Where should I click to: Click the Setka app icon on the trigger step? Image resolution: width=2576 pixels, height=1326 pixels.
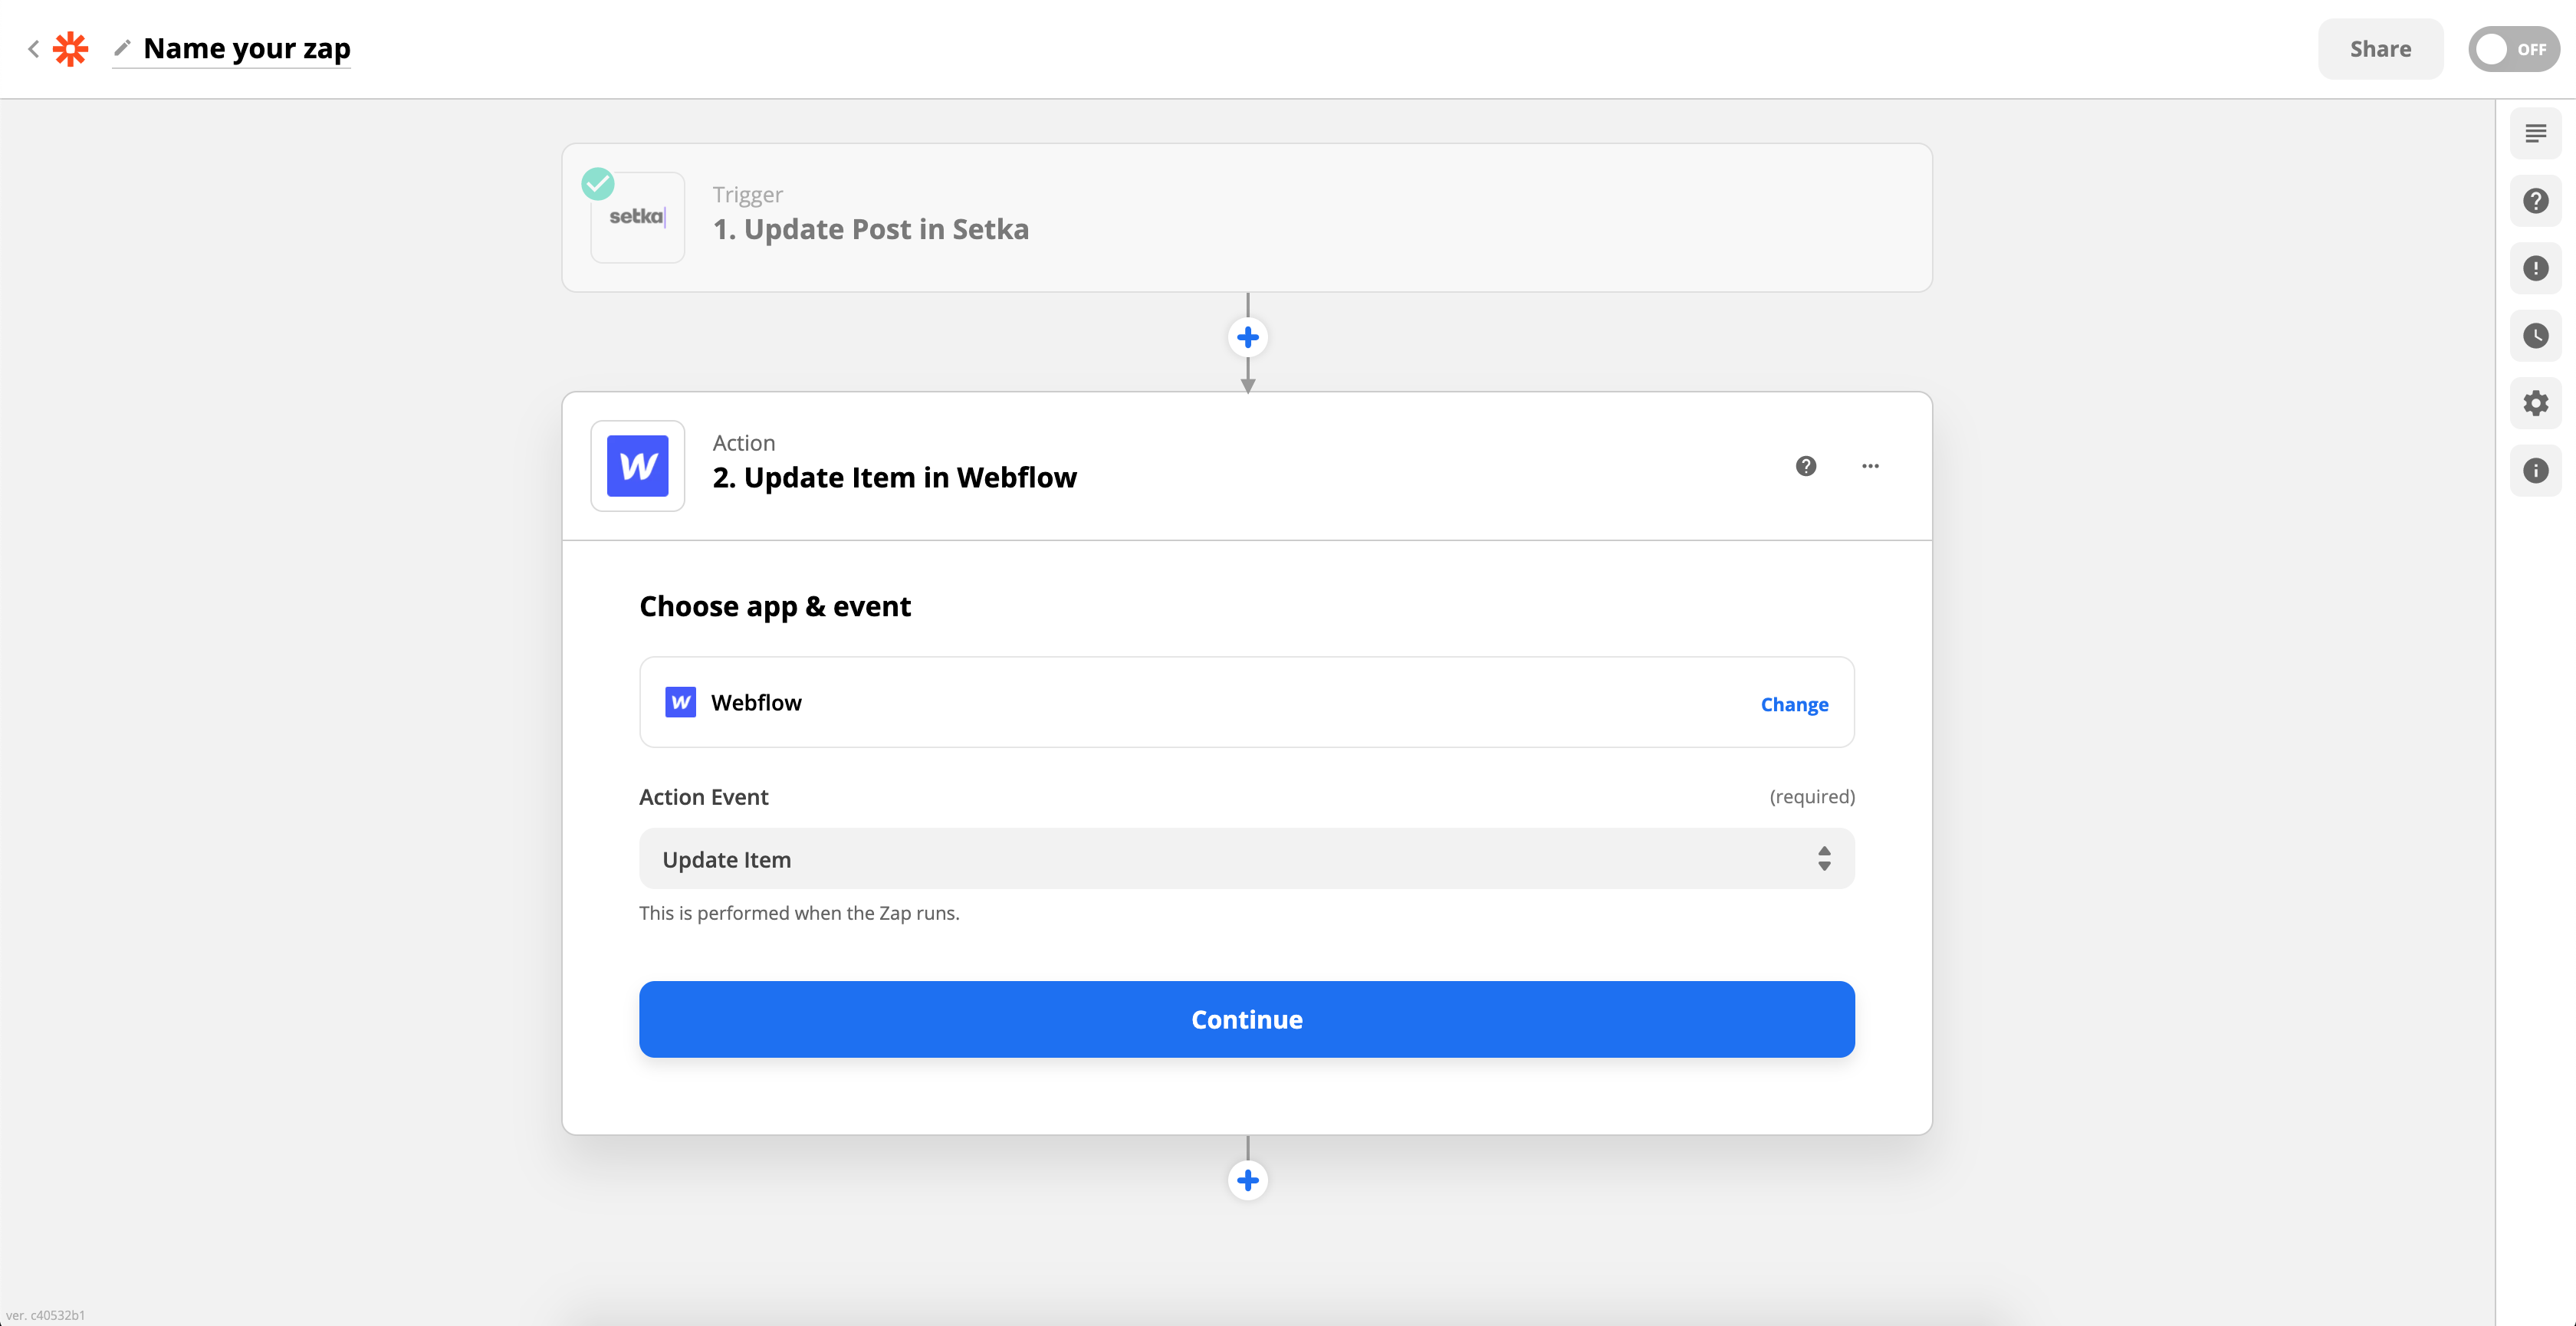click(x=637, y=217)
